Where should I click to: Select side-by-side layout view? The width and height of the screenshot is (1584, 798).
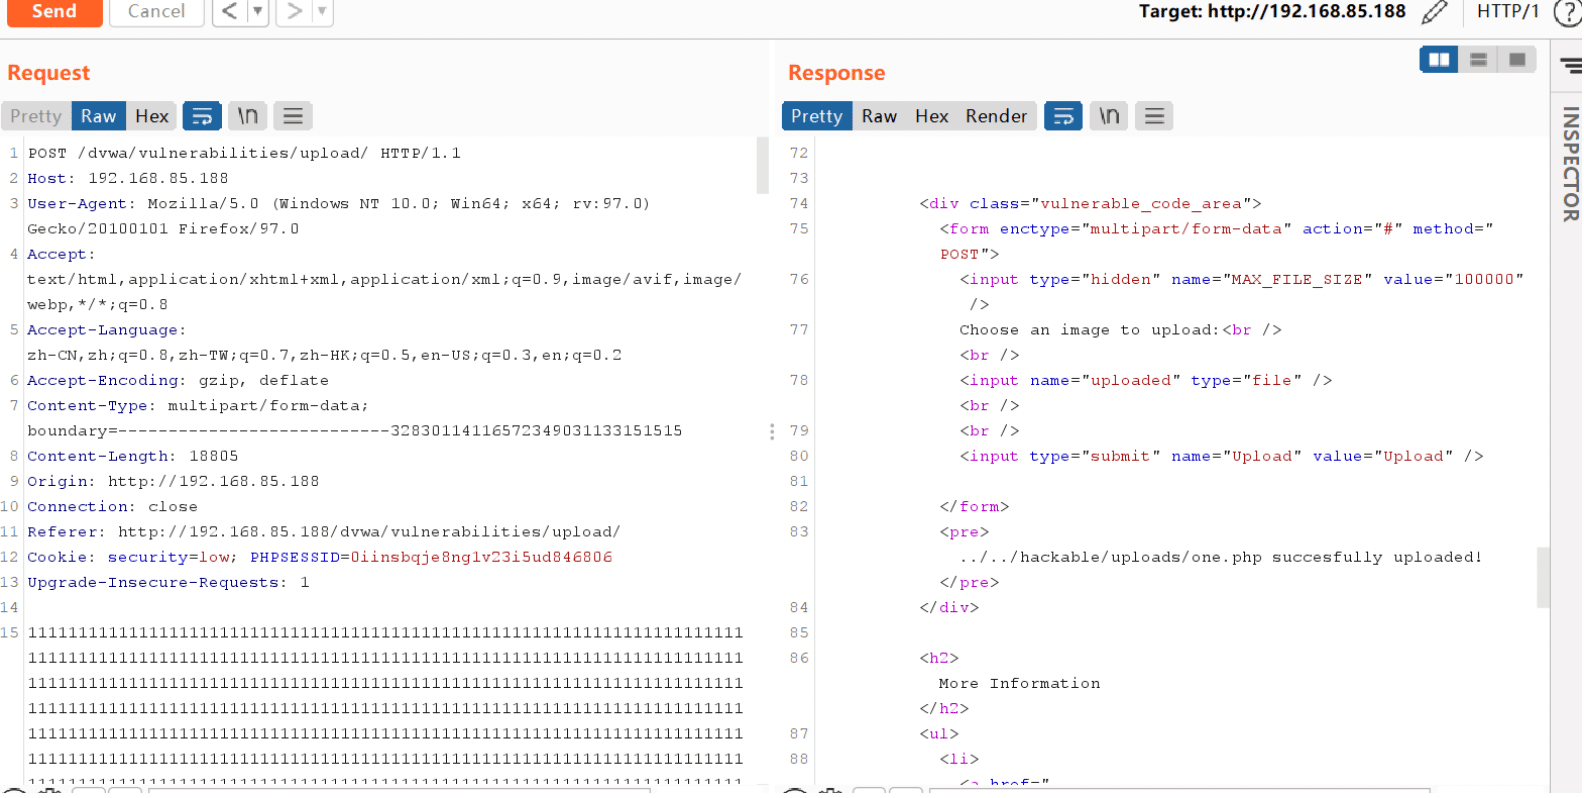click(x=1439, y=60)
